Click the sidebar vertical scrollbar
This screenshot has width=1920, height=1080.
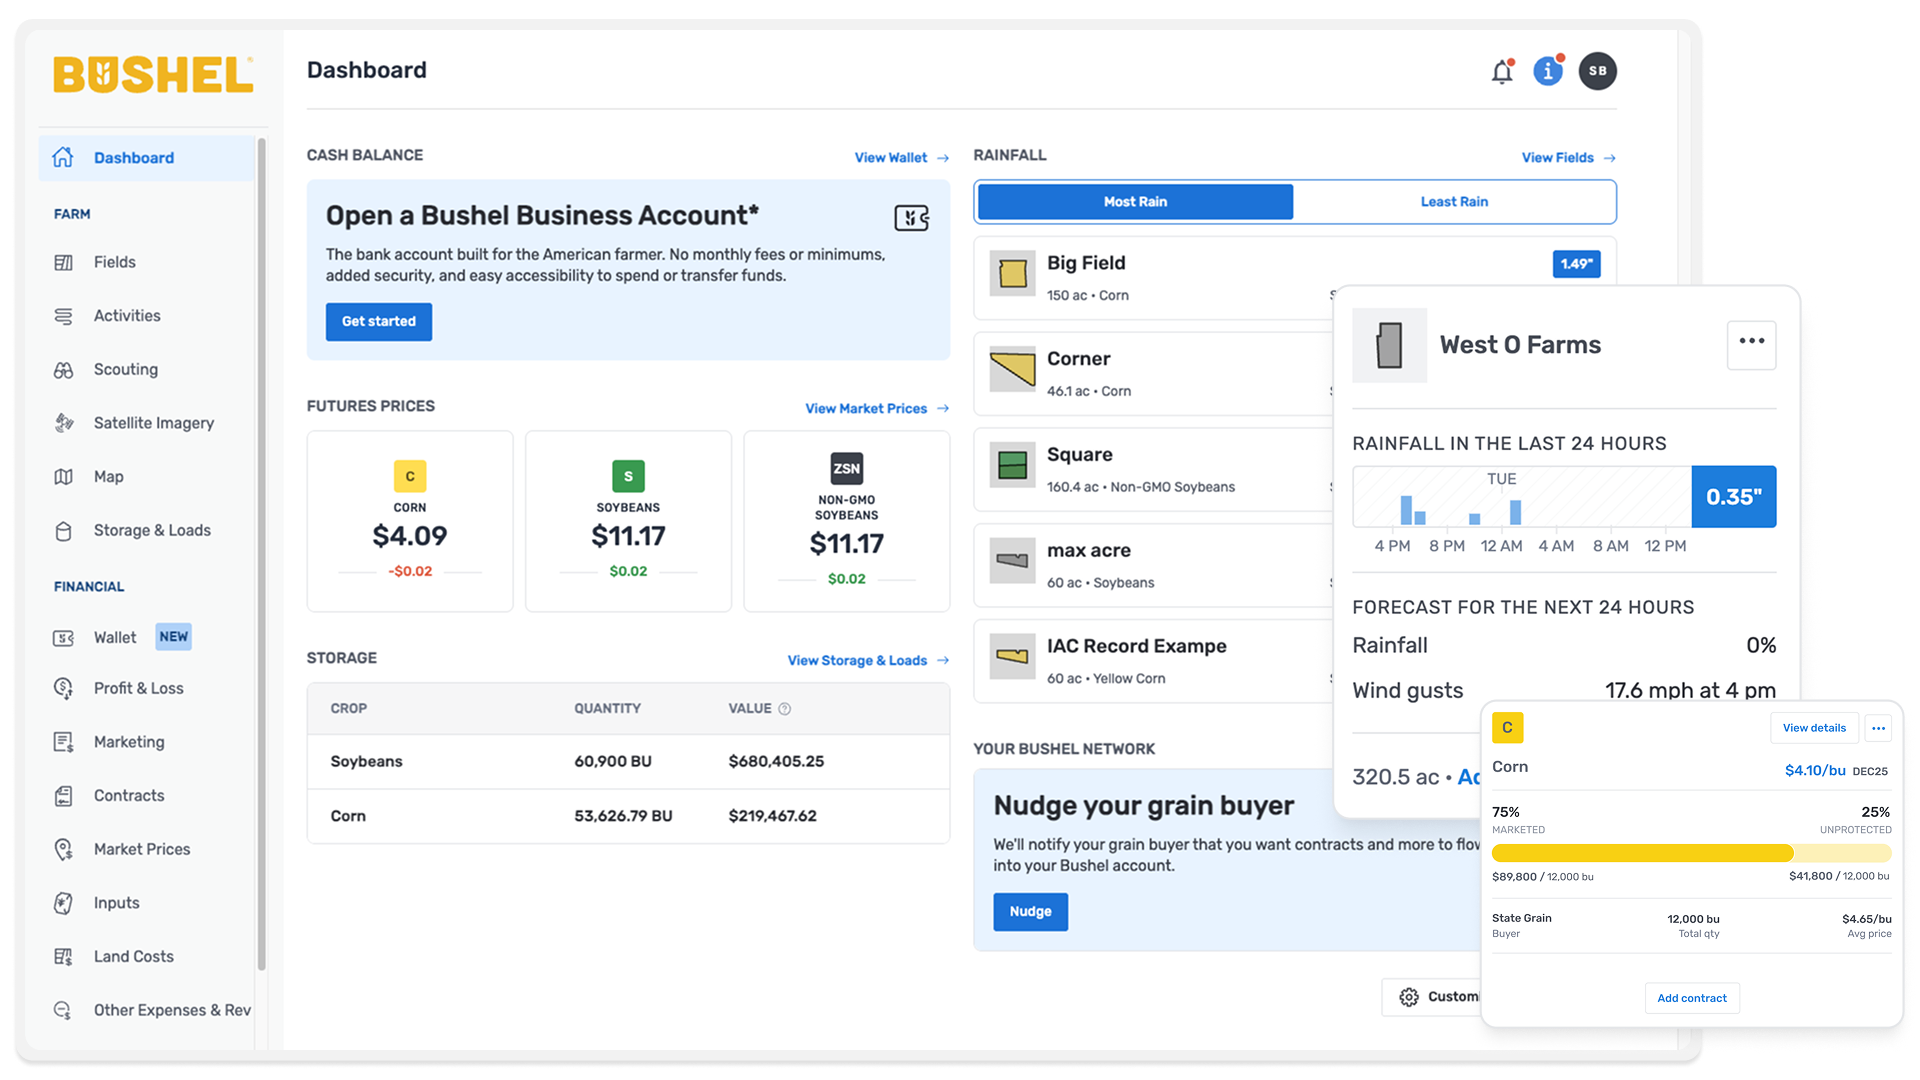[262, 553]
